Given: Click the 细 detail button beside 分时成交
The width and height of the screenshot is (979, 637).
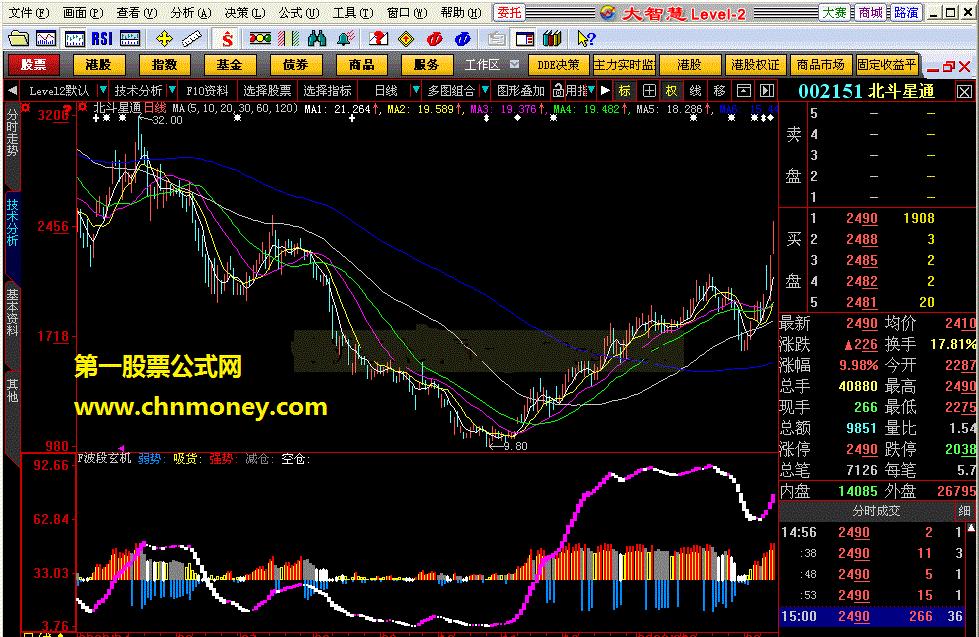Looking at the screenshot, I should 965,511.
